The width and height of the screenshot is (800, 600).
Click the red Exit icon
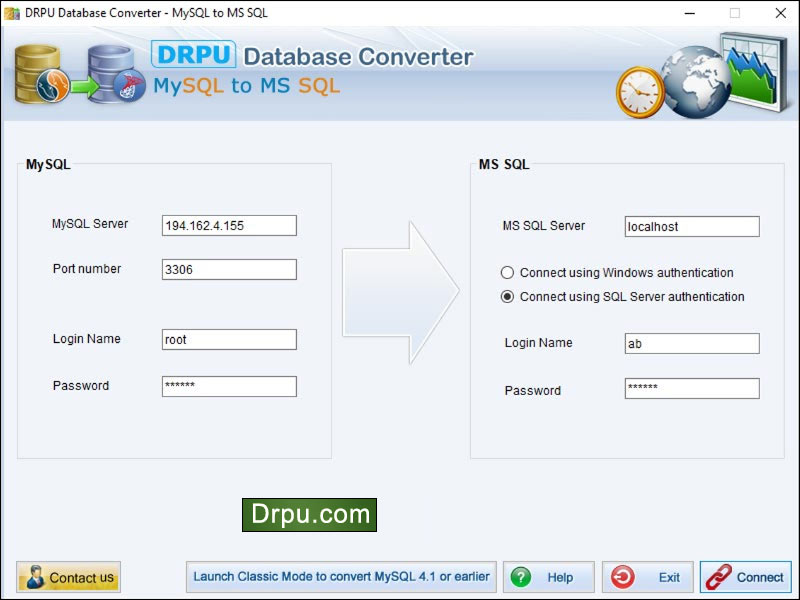pyautogui.click(x=624, y=577)
